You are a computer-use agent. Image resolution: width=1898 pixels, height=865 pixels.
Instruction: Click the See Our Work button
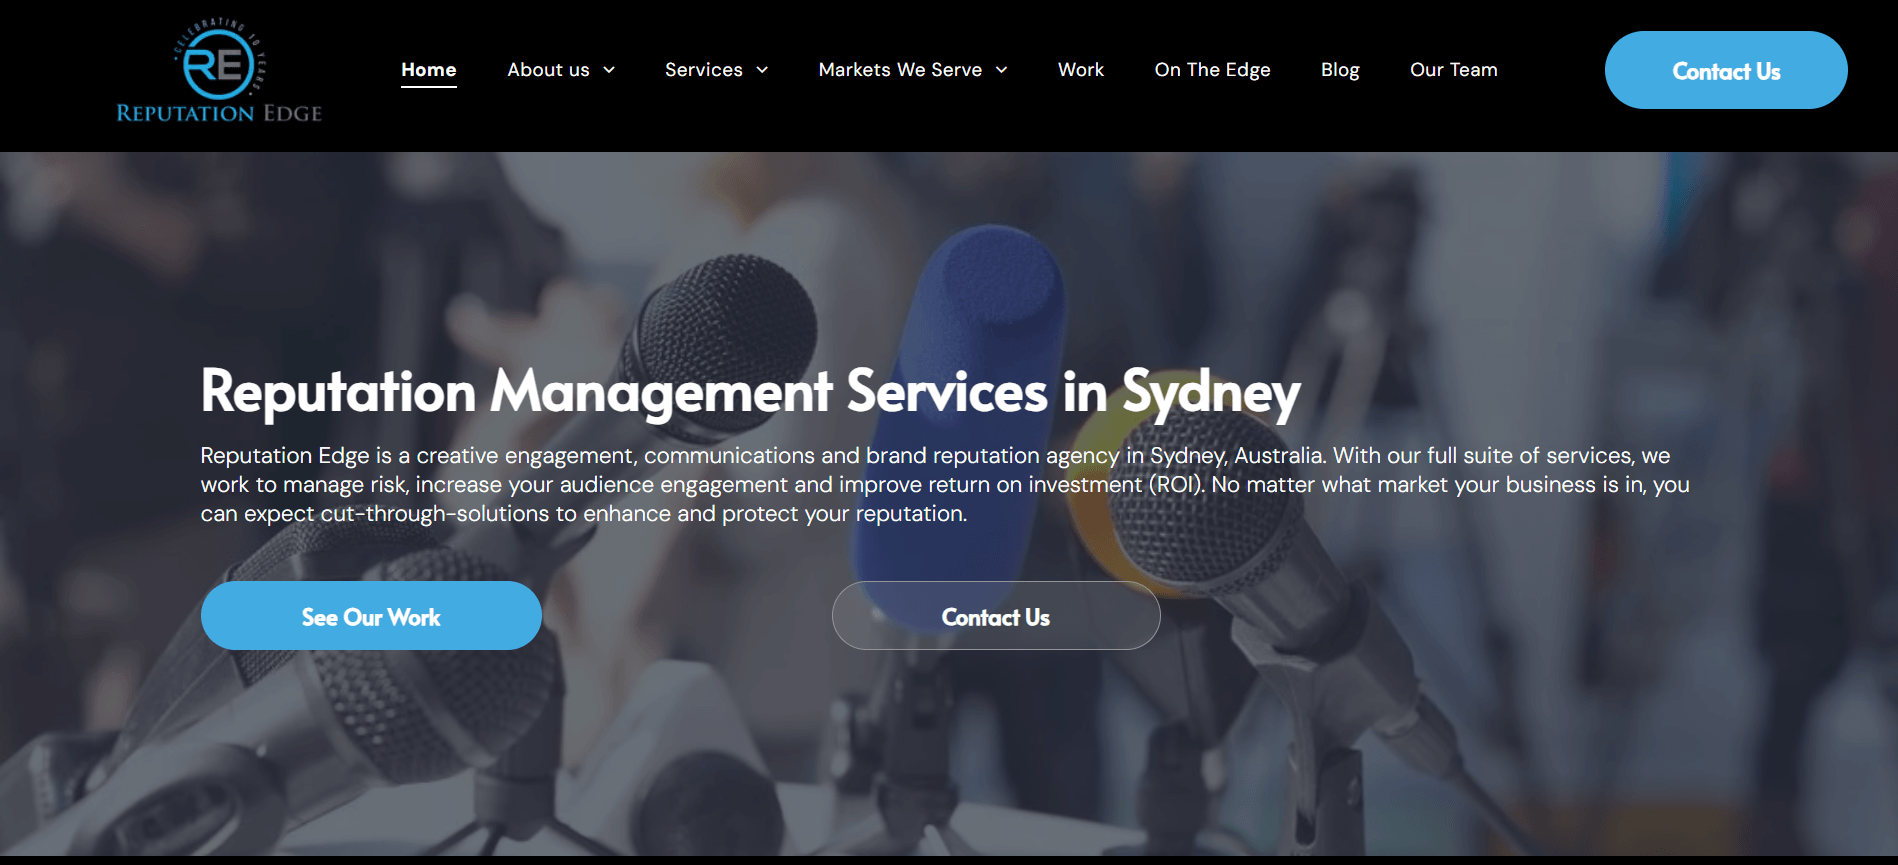371,616
